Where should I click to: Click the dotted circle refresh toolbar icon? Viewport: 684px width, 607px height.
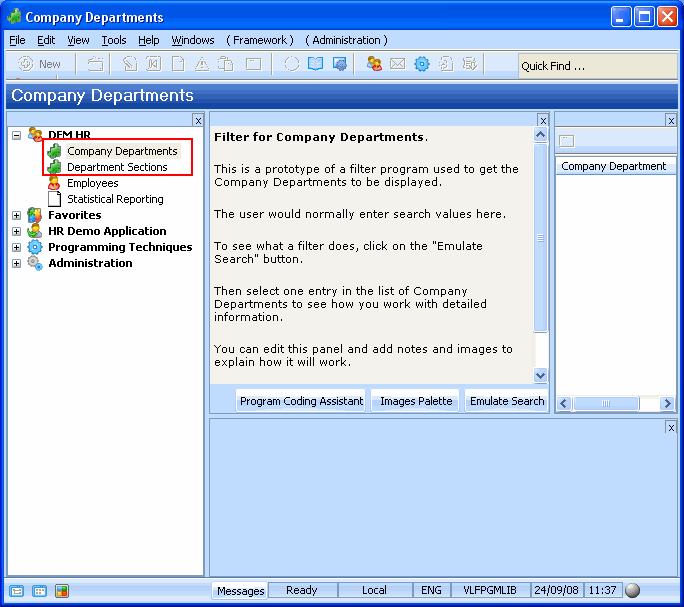tap(292, 64)
